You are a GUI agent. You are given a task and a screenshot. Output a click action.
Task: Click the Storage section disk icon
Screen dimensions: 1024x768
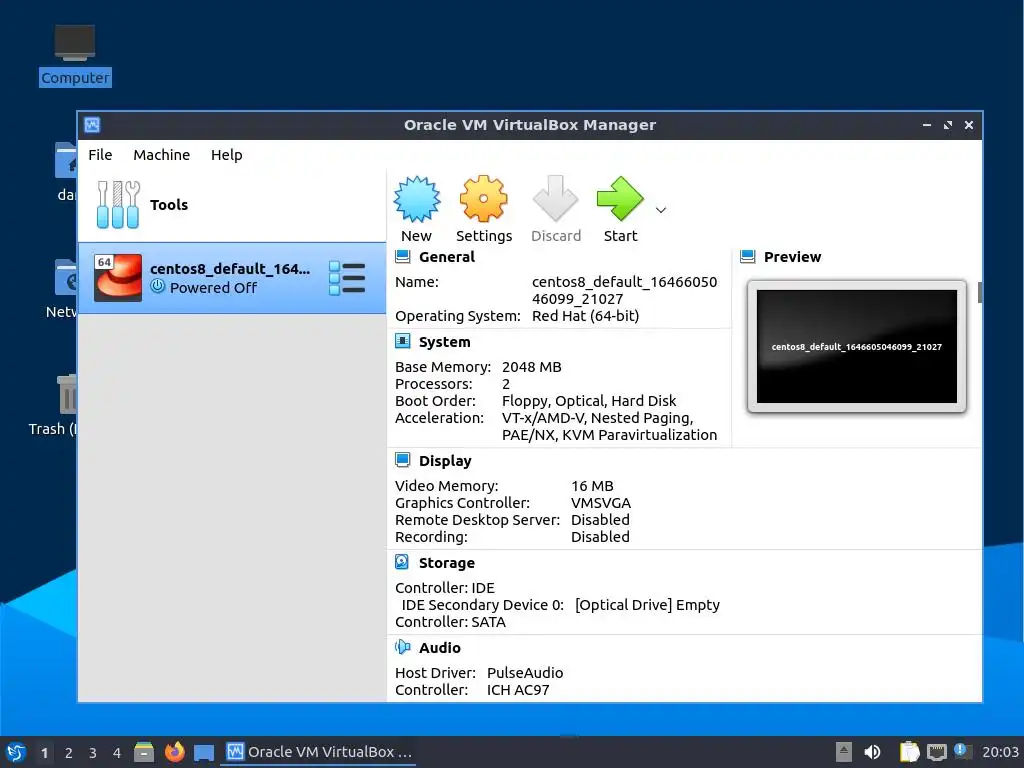click(402, 562)
